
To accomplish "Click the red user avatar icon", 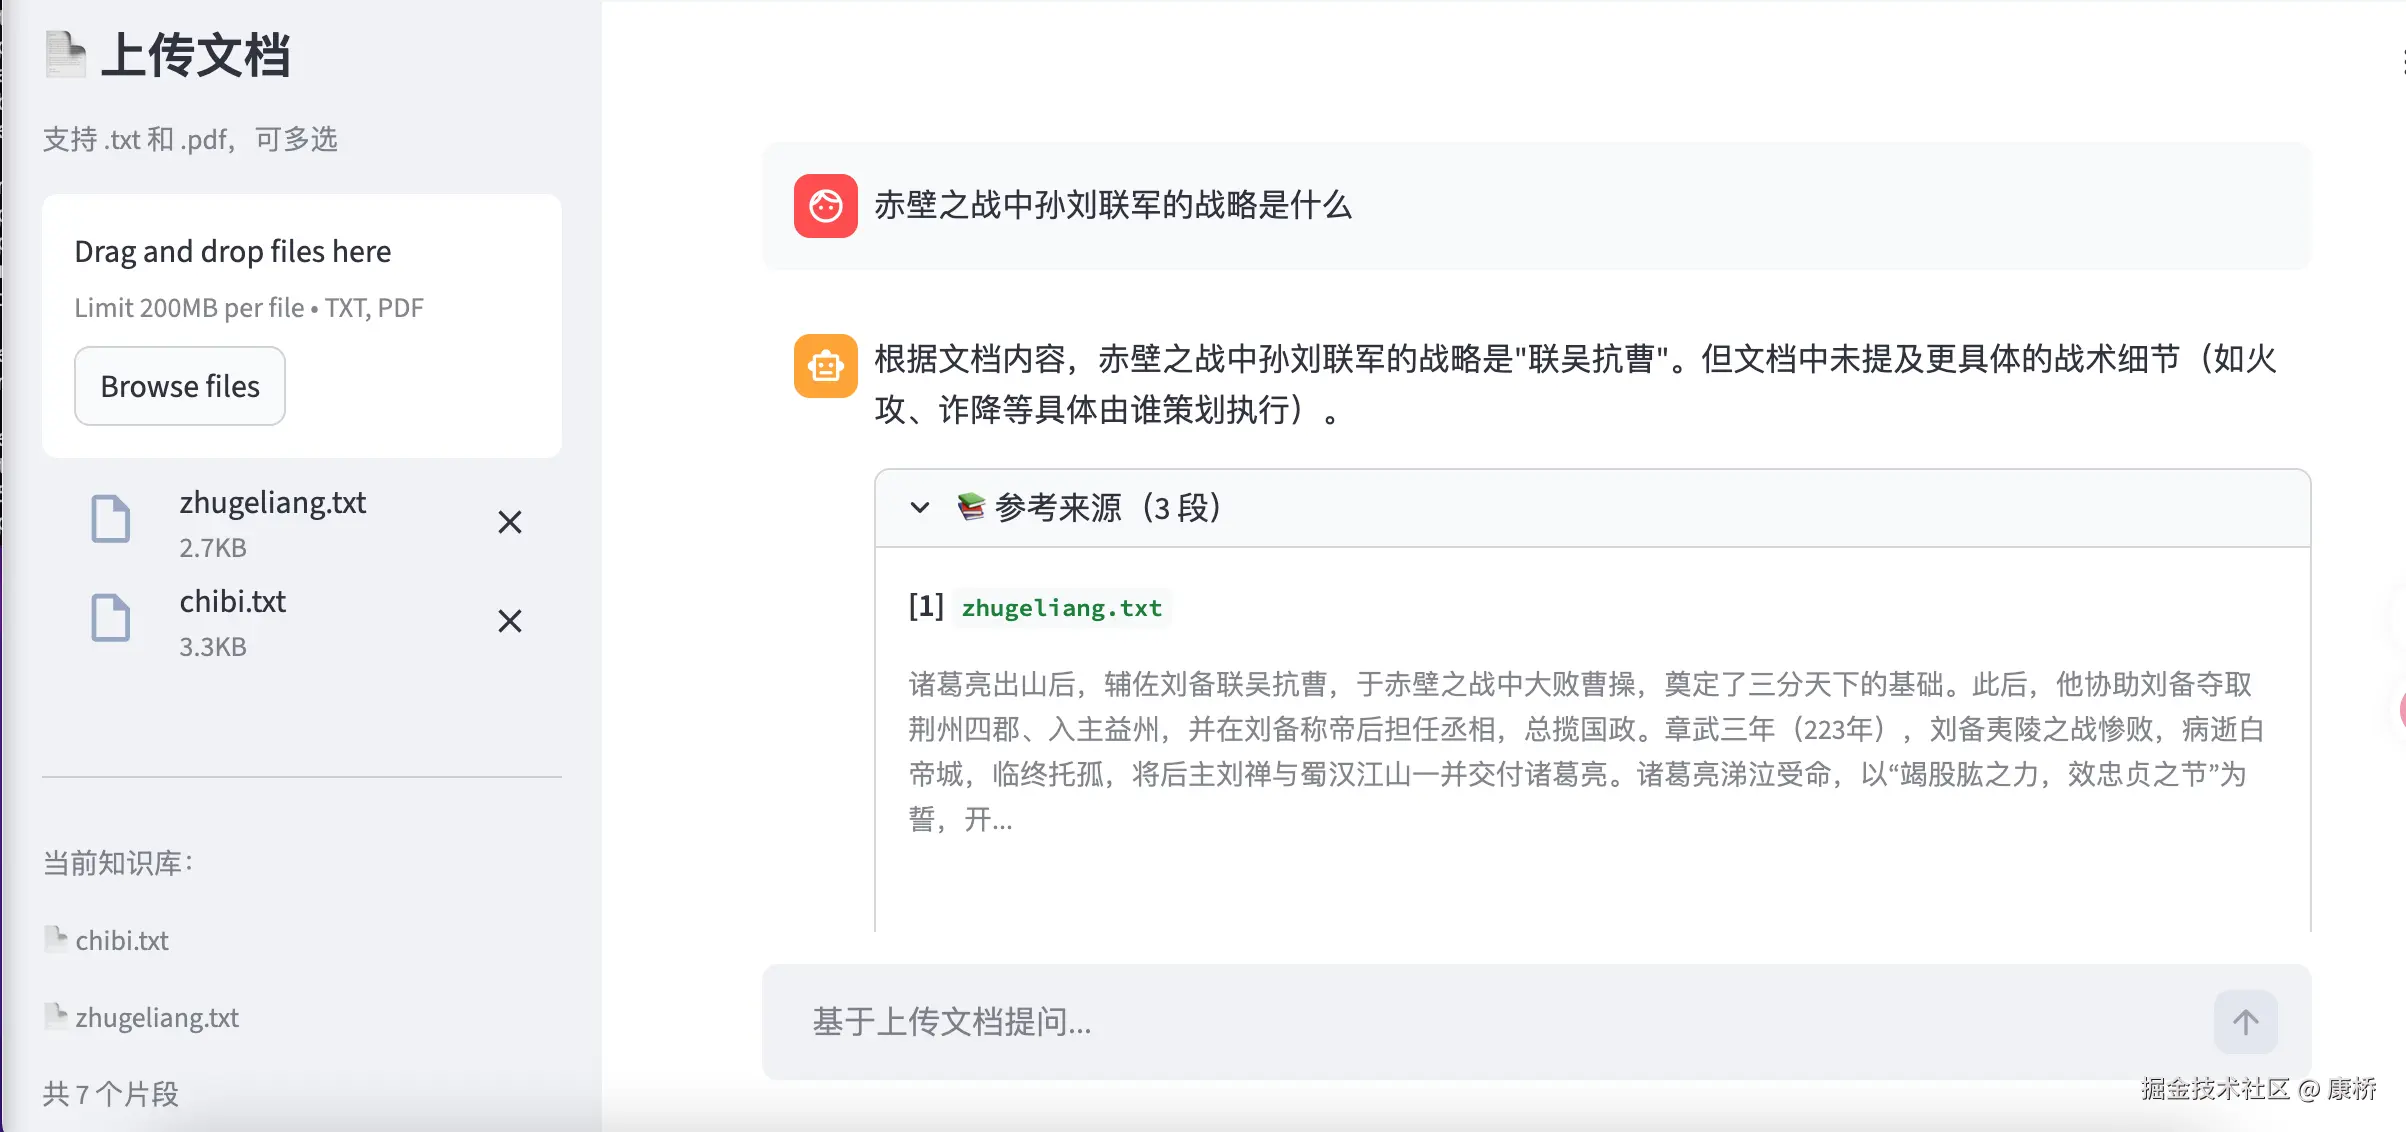I will click(825, 206).
